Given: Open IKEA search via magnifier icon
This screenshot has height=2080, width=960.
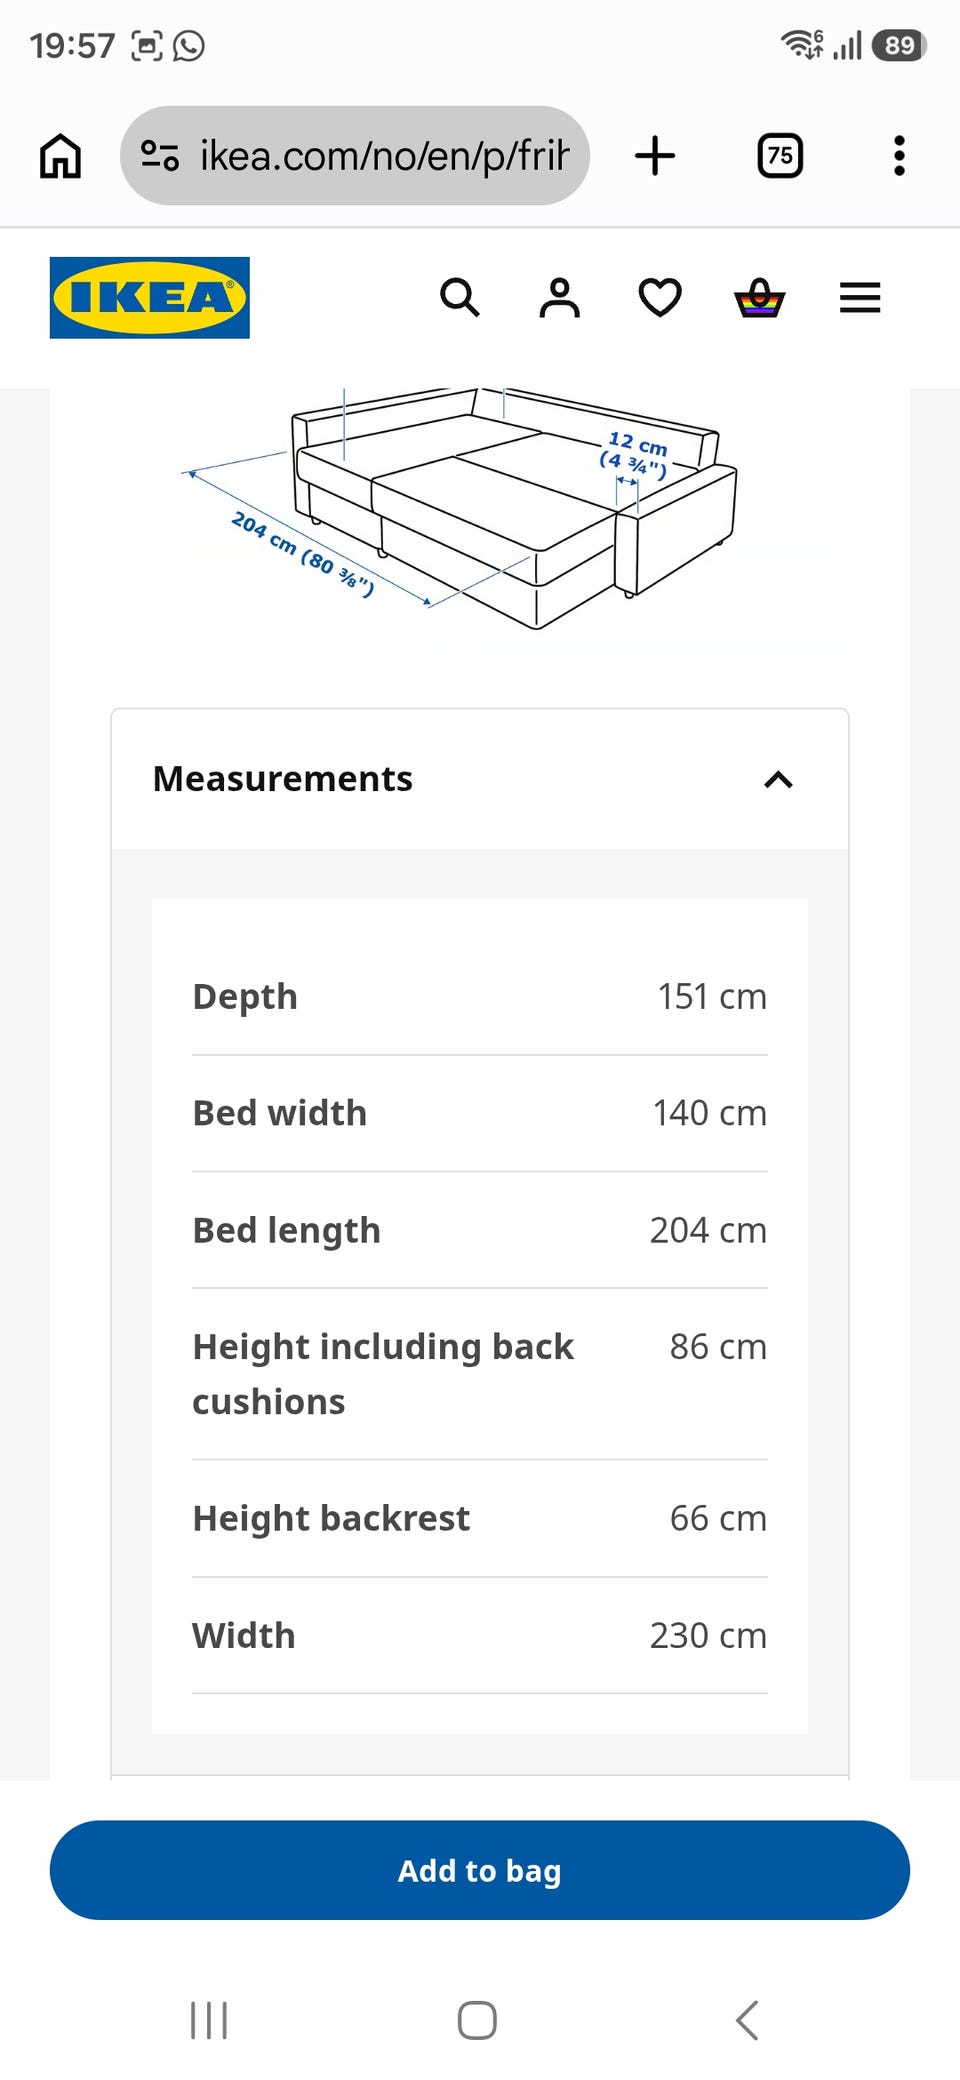Looking at the screenshot, I should 460,298.
